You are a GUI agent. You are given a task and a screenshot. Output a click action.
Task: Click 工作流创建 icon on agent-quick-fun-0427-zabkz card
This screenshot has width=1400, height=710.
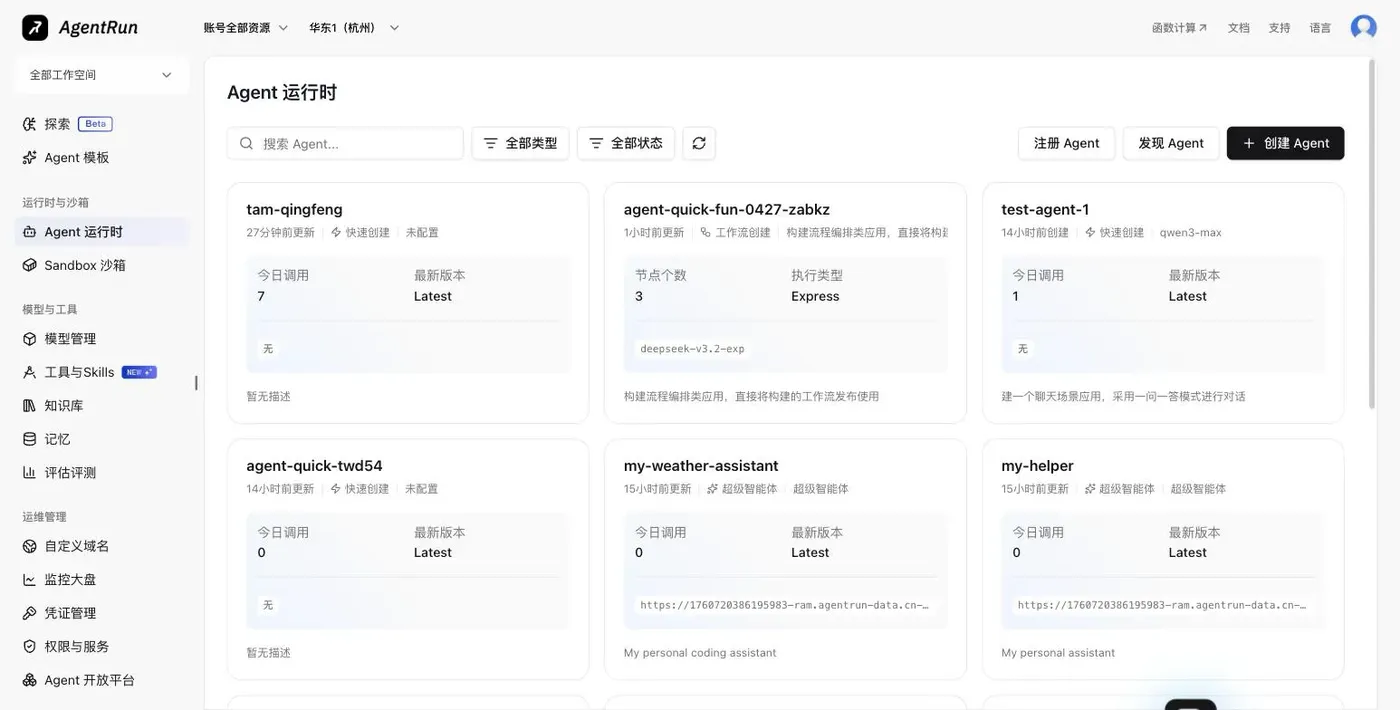[705, 232]
